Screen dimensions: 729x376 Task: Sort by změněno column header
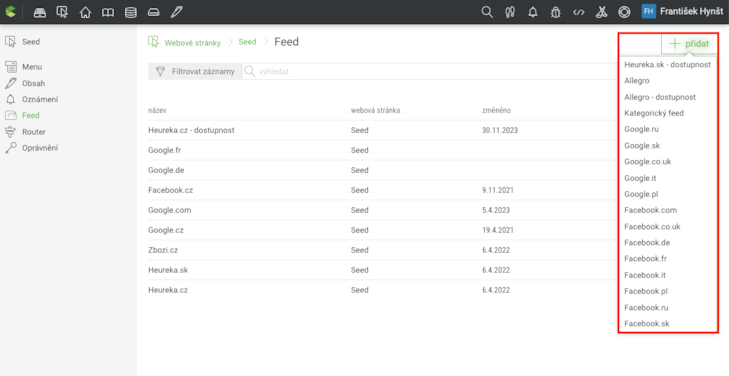coord(497,111)
